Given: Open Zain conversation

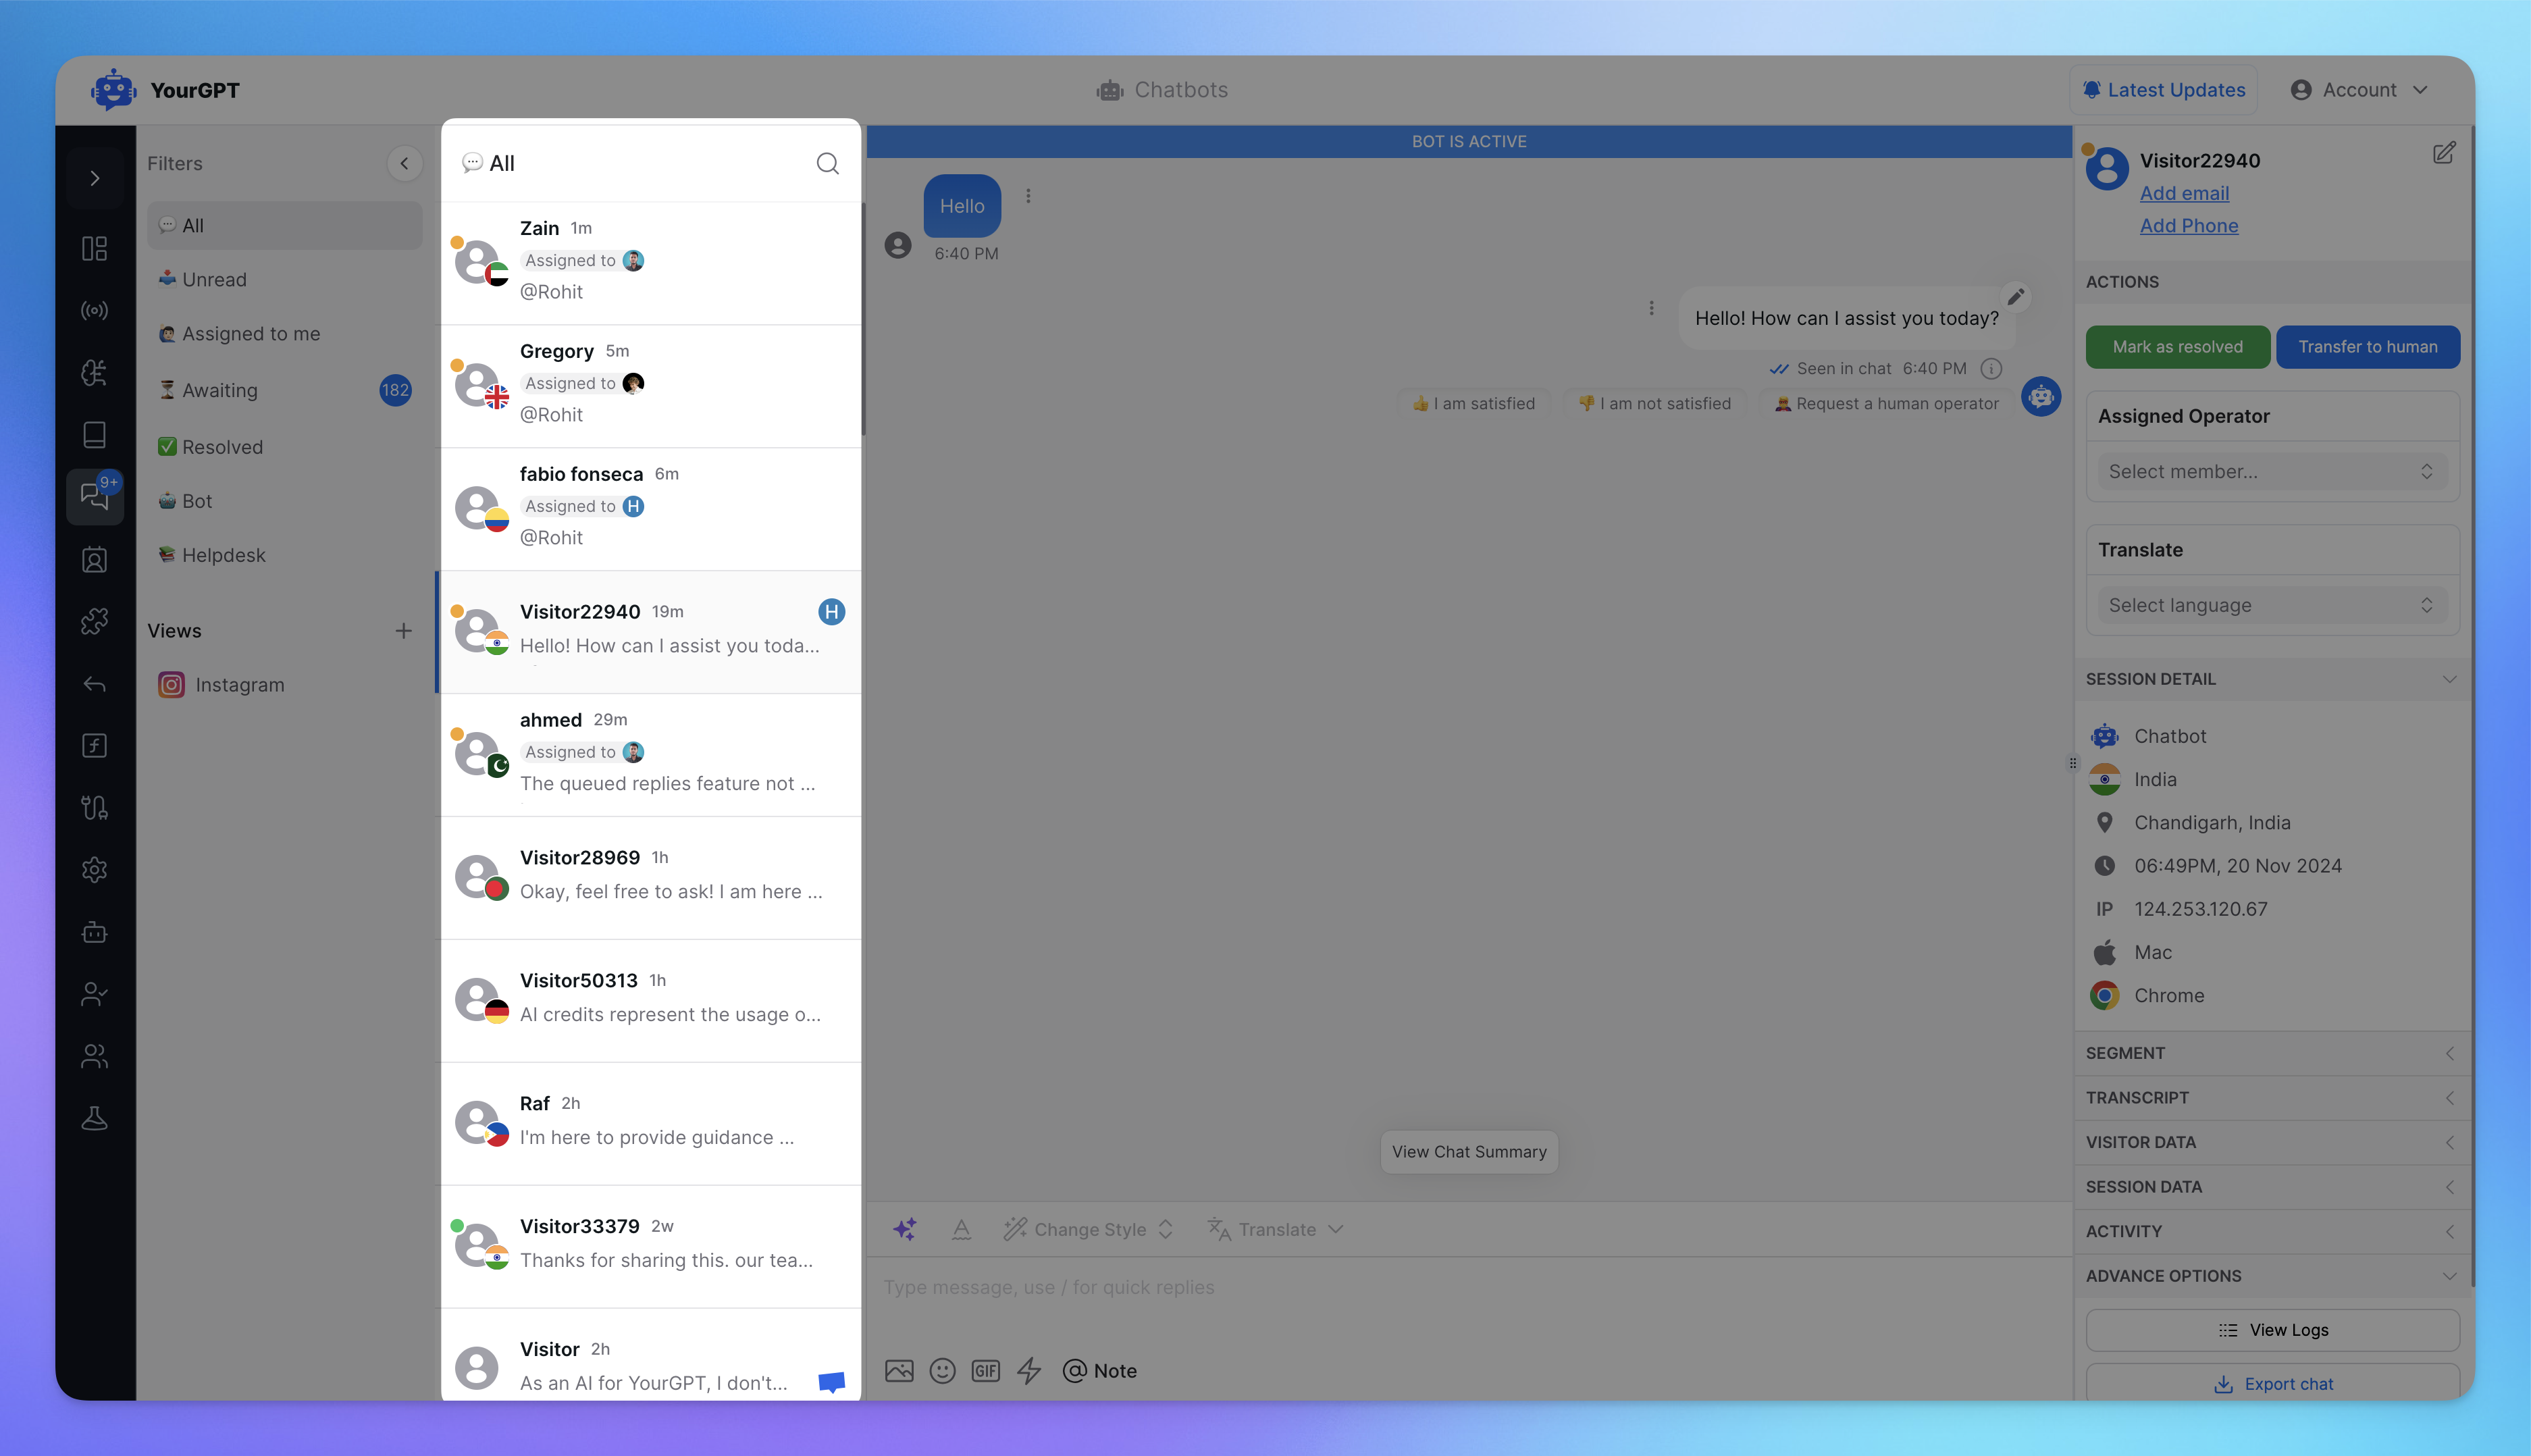Looking at the screenshot, I should [x=650, y=263].
